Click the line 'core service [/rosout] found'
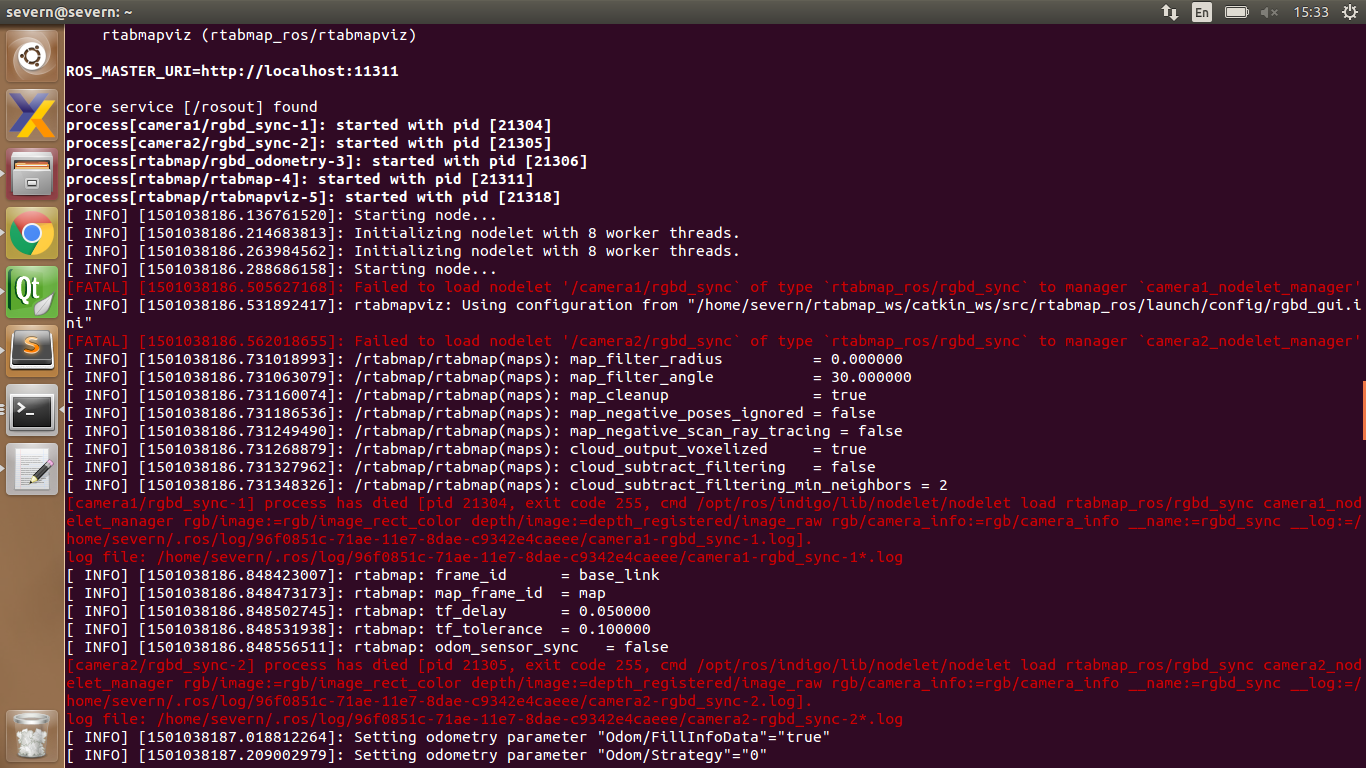 (192, 107)
